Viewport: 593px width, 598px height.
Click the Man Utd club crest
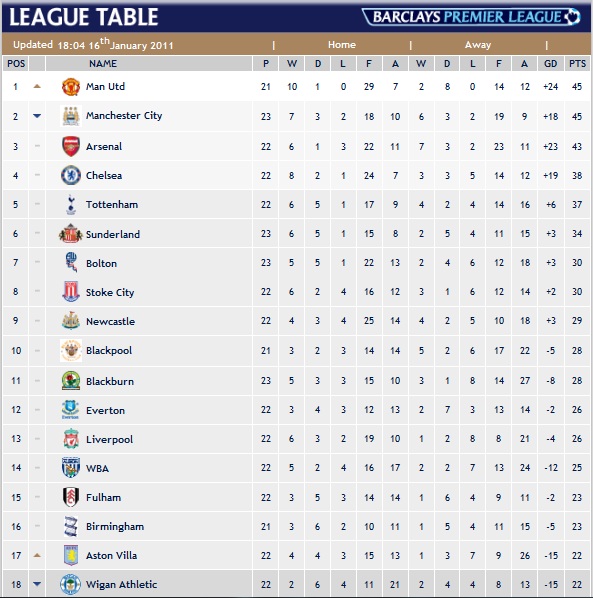(71, 87)
